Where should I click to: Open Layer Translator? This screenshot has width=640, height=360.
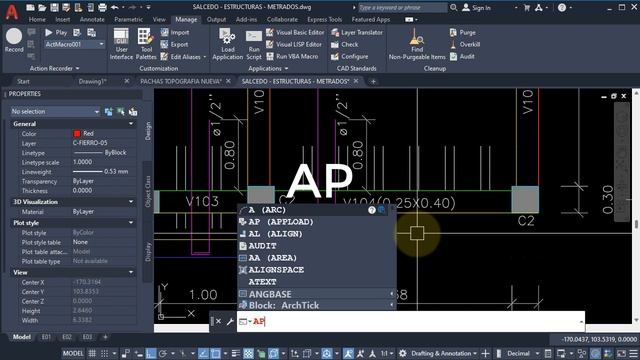(x=357, y=32)
